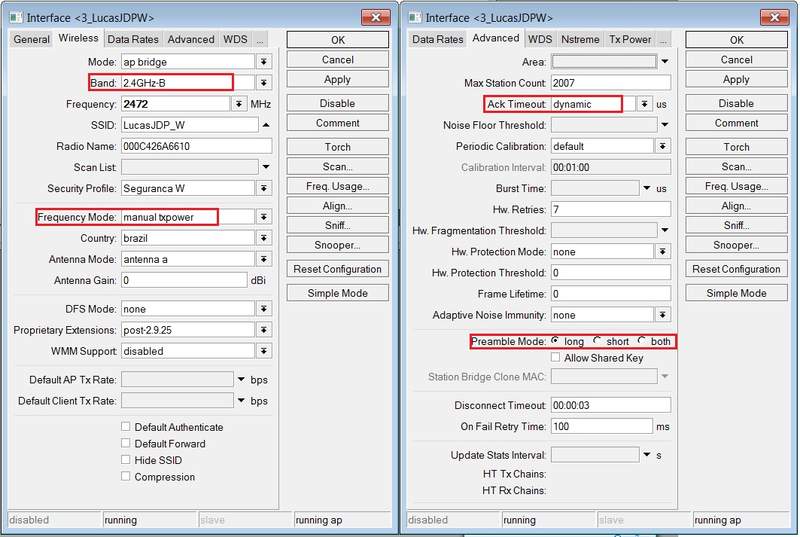The height and width of the screenshot is (537, 800).
Task: Switch to Data Rates tab in right window
Action: point(437,39)
